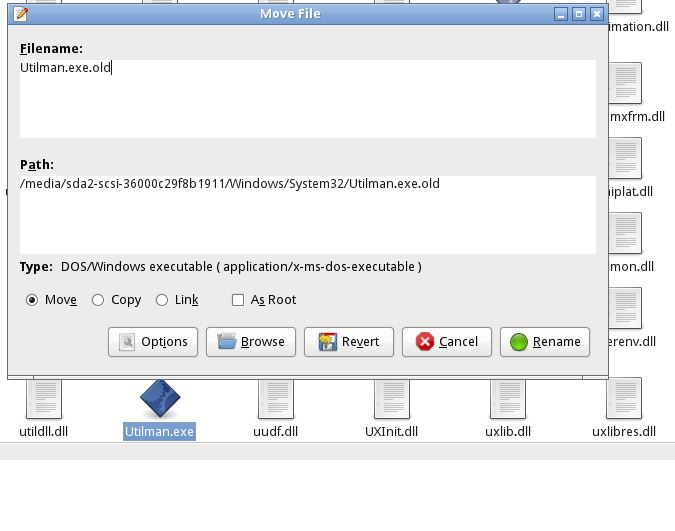Click the UXInit.dll filename label

pos(391,432)
